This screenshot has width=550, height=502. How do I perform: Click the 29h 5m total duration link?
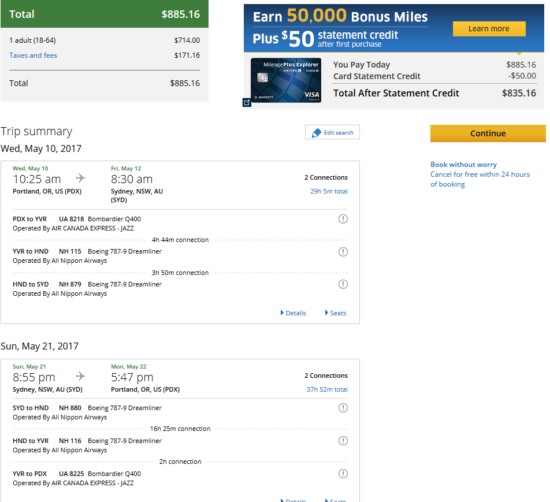pos(329,191)
